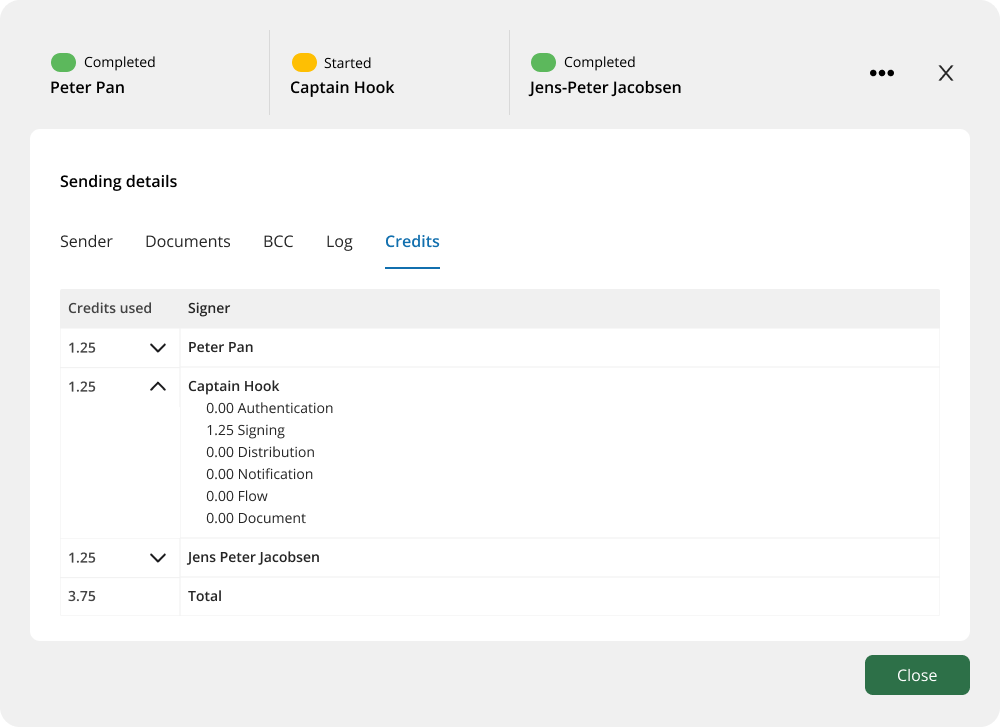Click the 1.25 Signing credit line

tap(246, 430)
